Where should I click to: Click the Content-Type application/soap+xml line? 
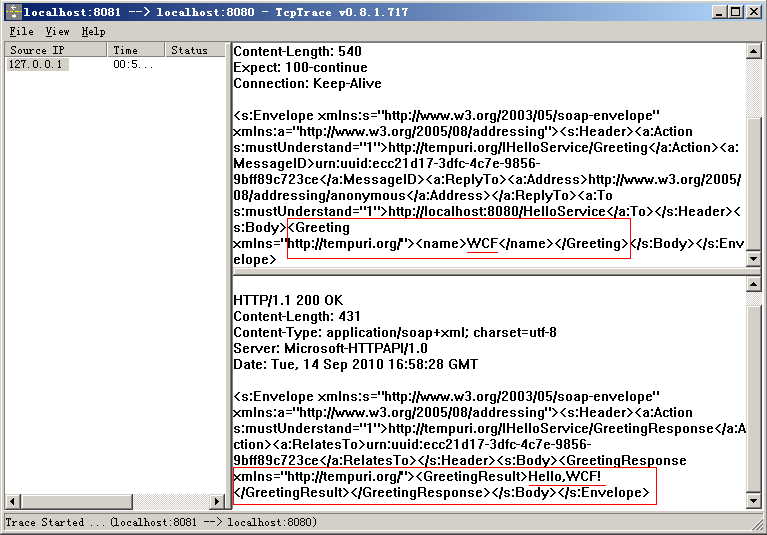(395, 333)
